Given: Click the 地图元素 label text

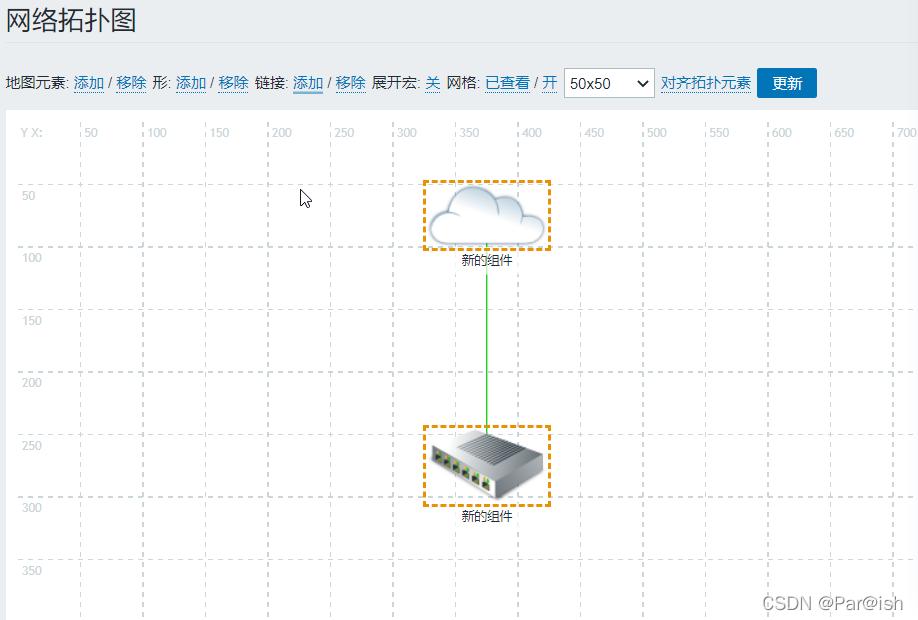Looking at the screenshot, I should 36,83.
